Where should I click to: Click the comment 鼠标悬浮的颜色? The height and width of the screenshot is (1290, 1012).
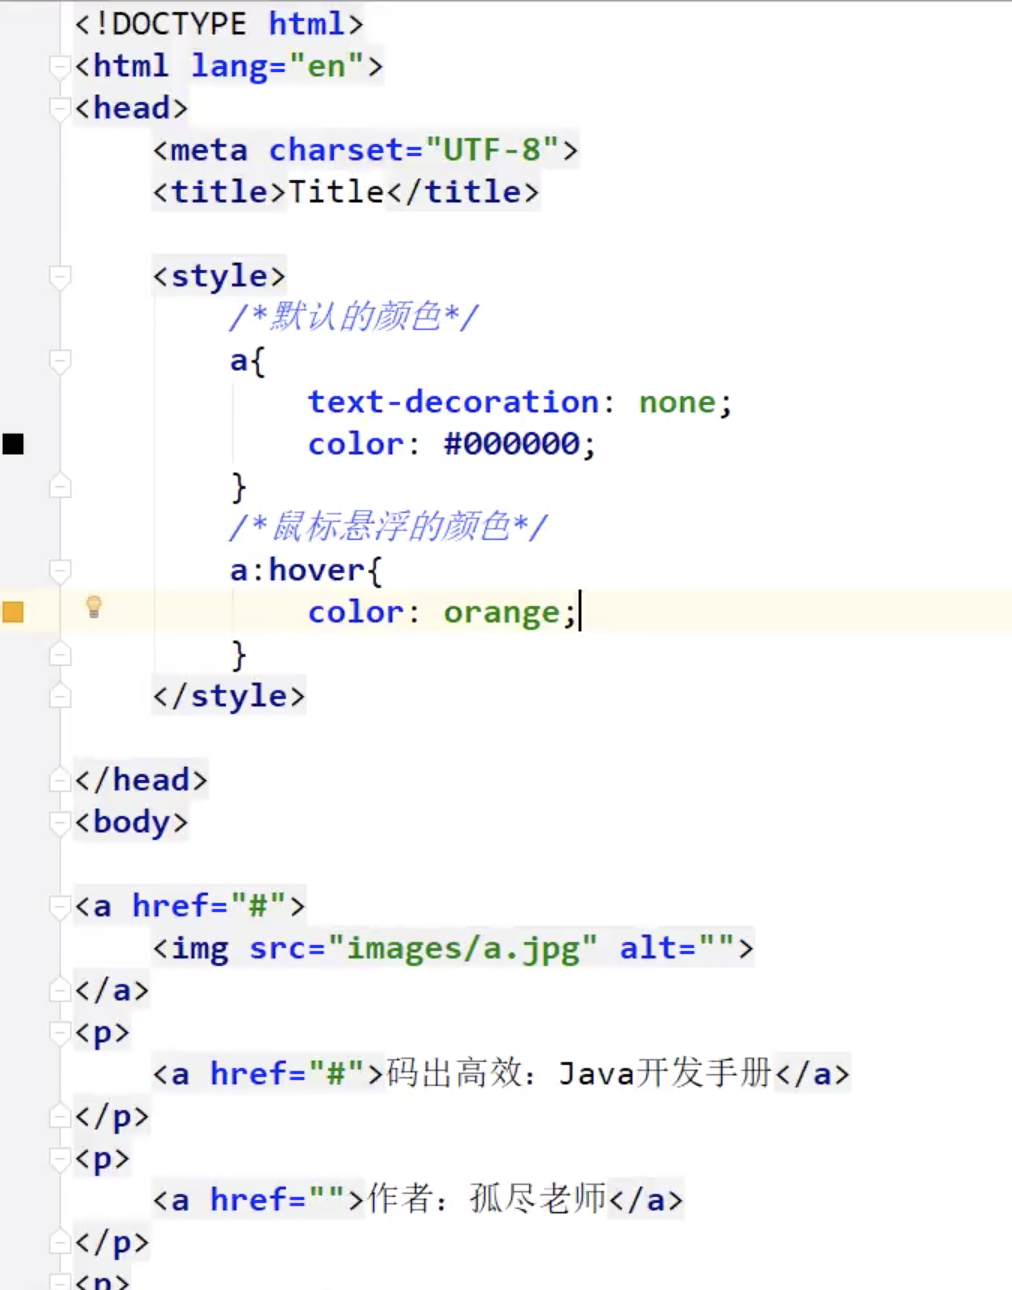click(x=389, y=527)
